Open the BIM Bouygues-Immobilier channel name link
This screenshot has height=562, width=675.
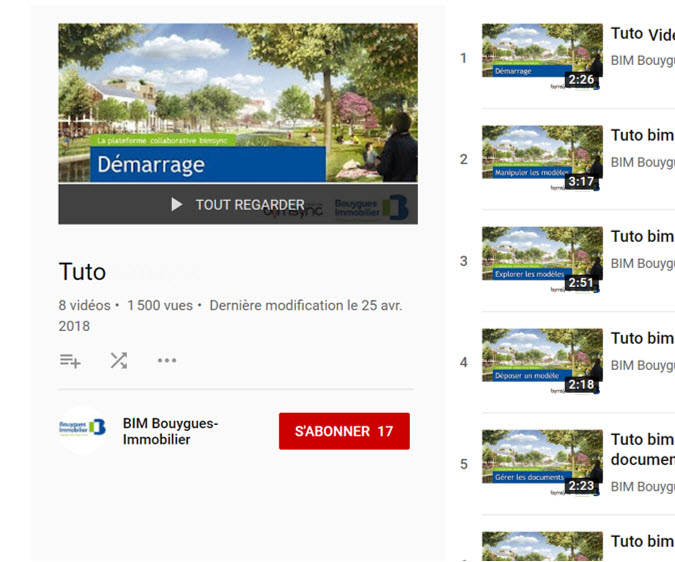coord(170,431)
